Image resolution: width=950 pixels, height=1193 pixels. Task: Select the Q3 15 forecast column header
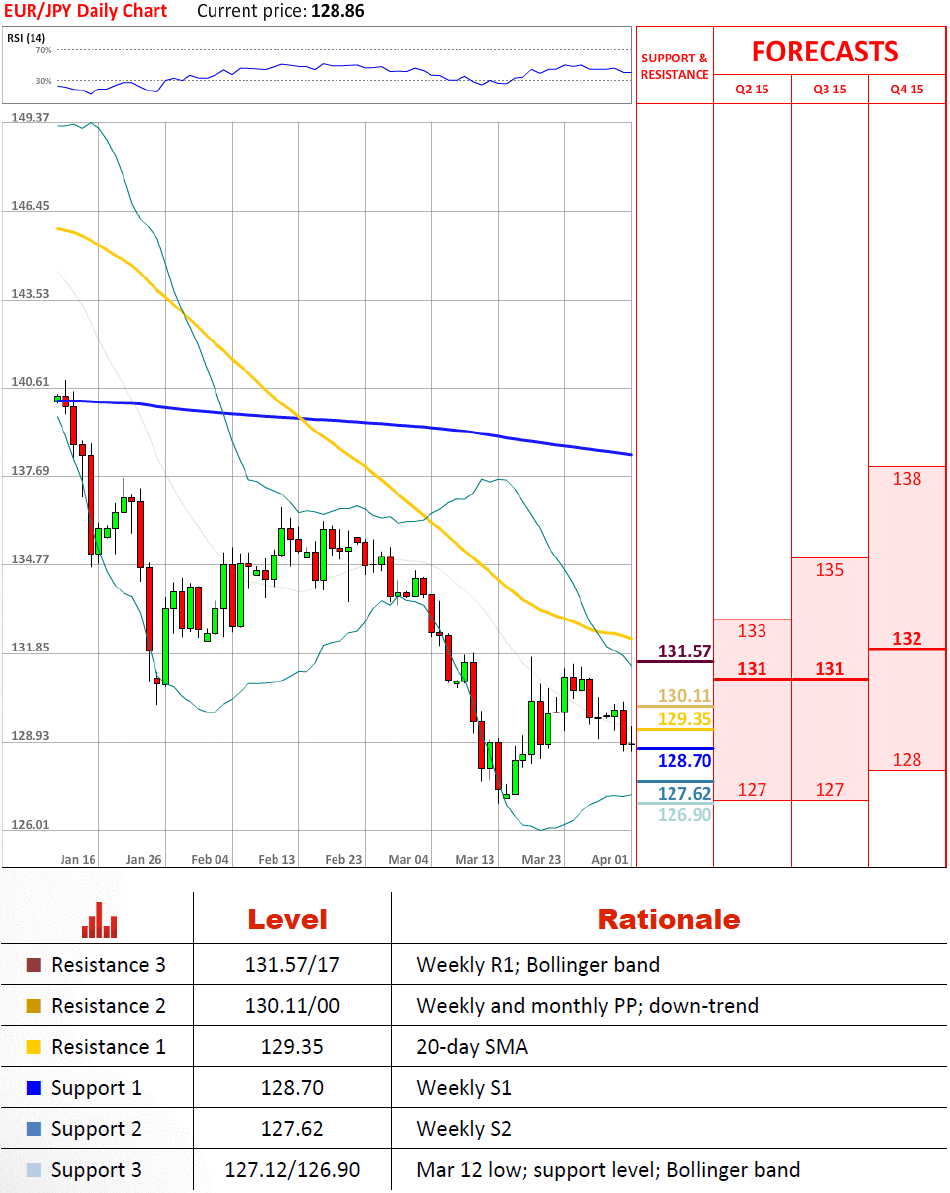click(x=829, y=89)
